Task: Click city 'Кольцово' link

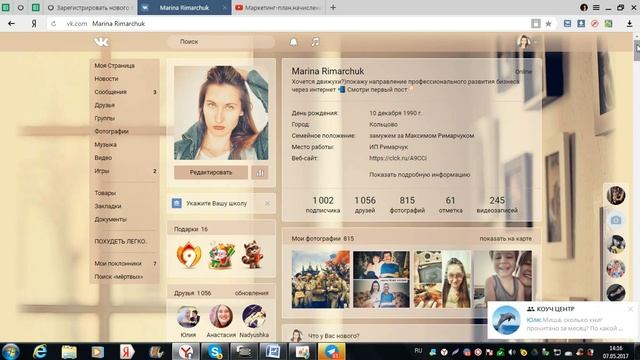Action: tap(383, 124)
